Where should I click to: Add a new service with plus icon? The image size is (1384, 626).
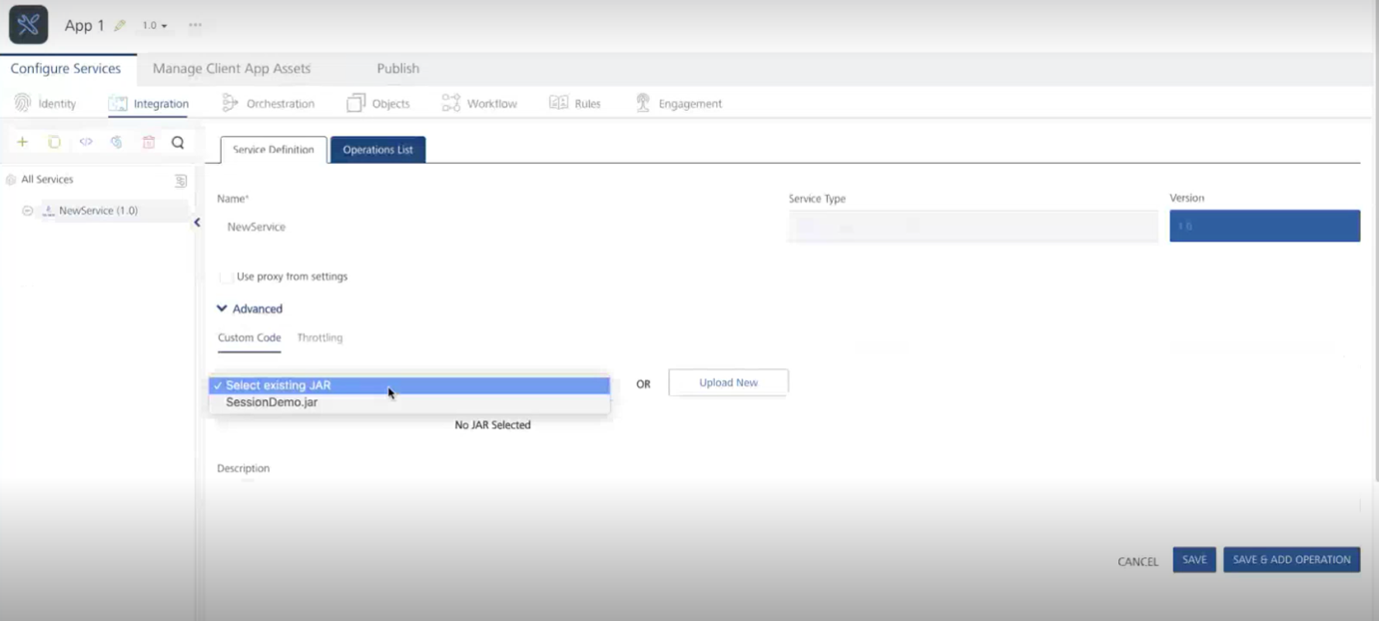(22, 143)
